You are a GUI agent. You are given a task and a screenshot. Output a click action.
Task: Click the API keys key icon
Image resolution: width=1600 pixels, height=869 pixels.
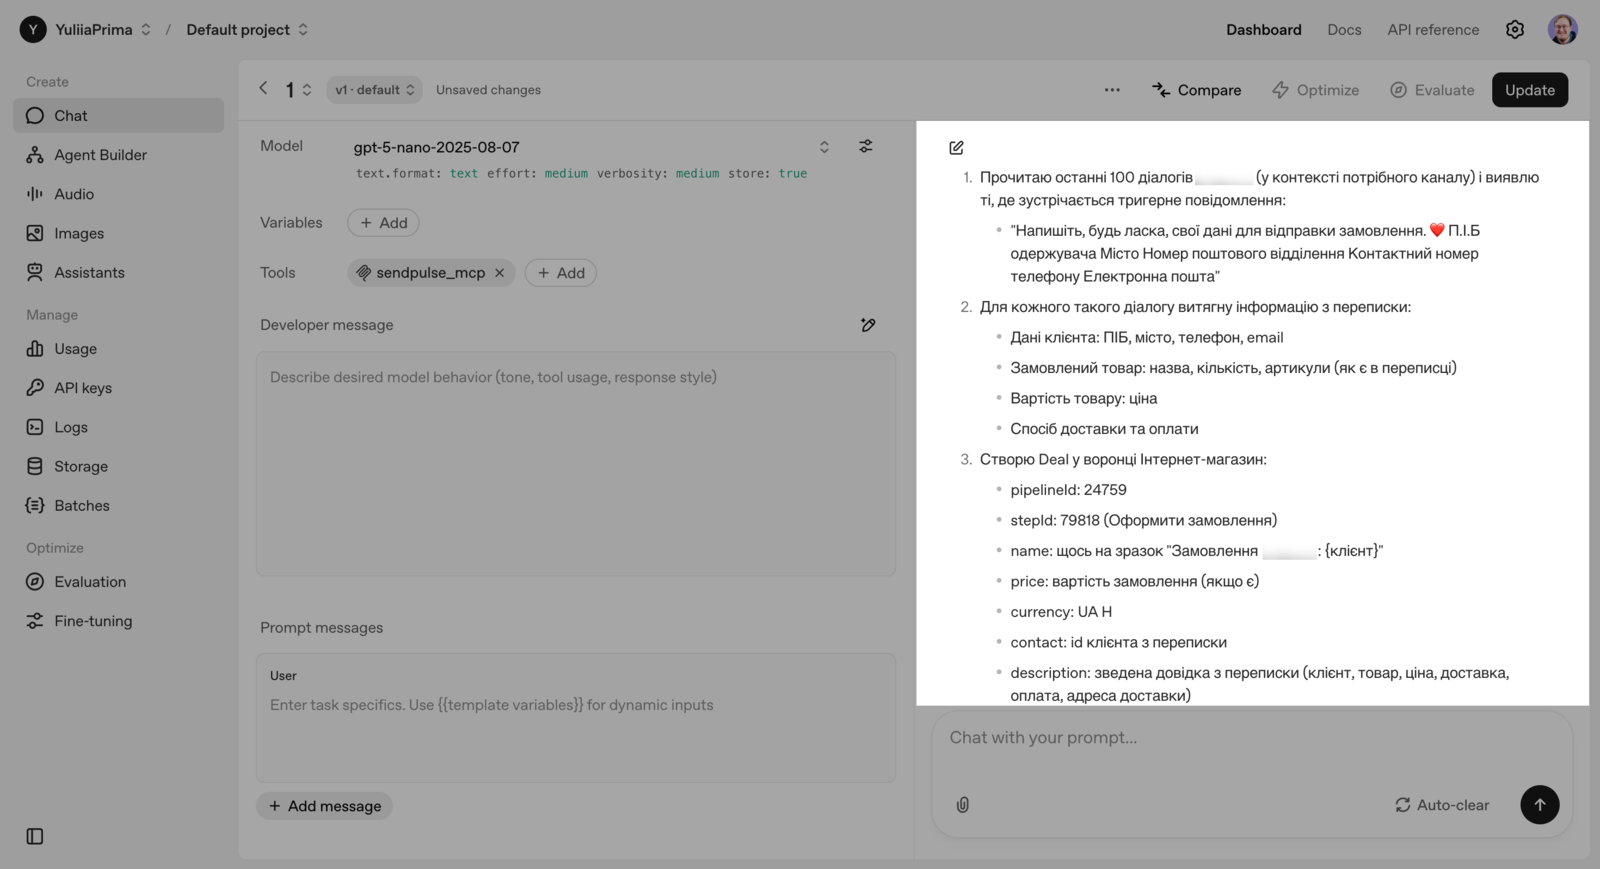(35, 388)
